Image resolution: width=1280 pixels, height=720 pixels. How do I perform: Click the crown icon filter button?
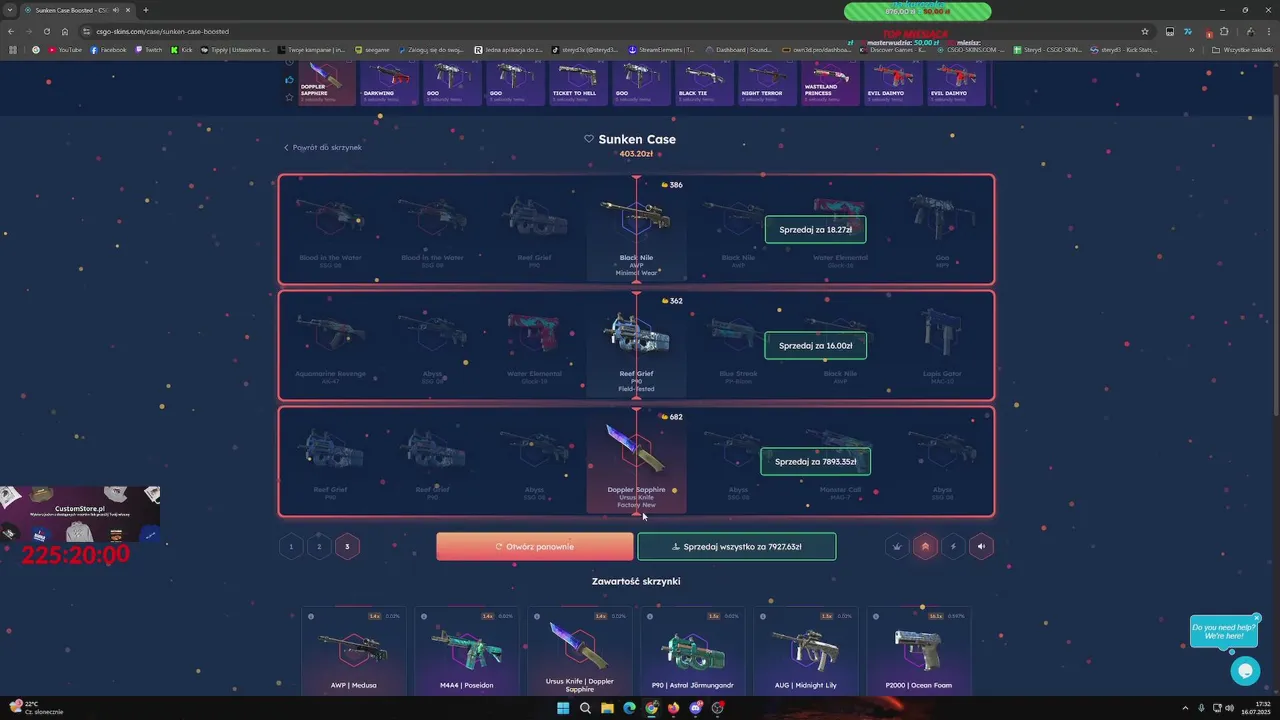[x=898, y=546]
